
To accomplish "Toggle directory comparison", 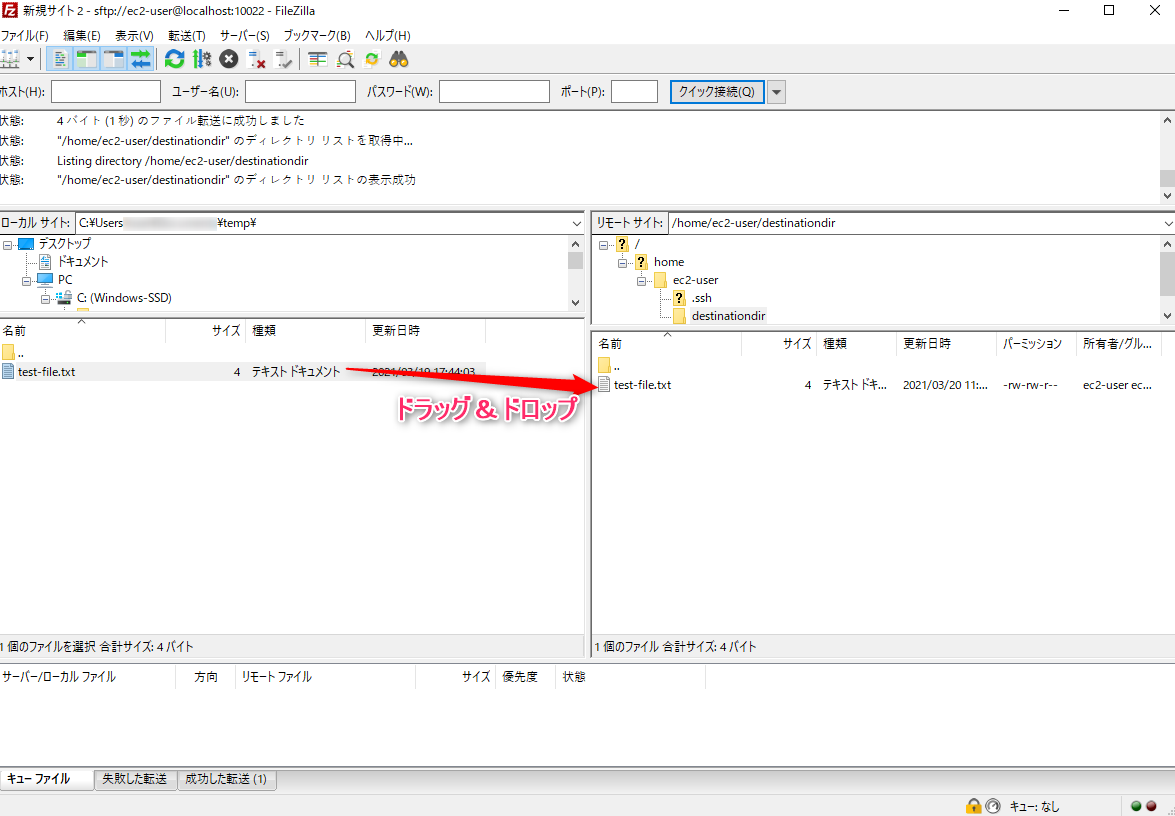I will pos(345,59).
